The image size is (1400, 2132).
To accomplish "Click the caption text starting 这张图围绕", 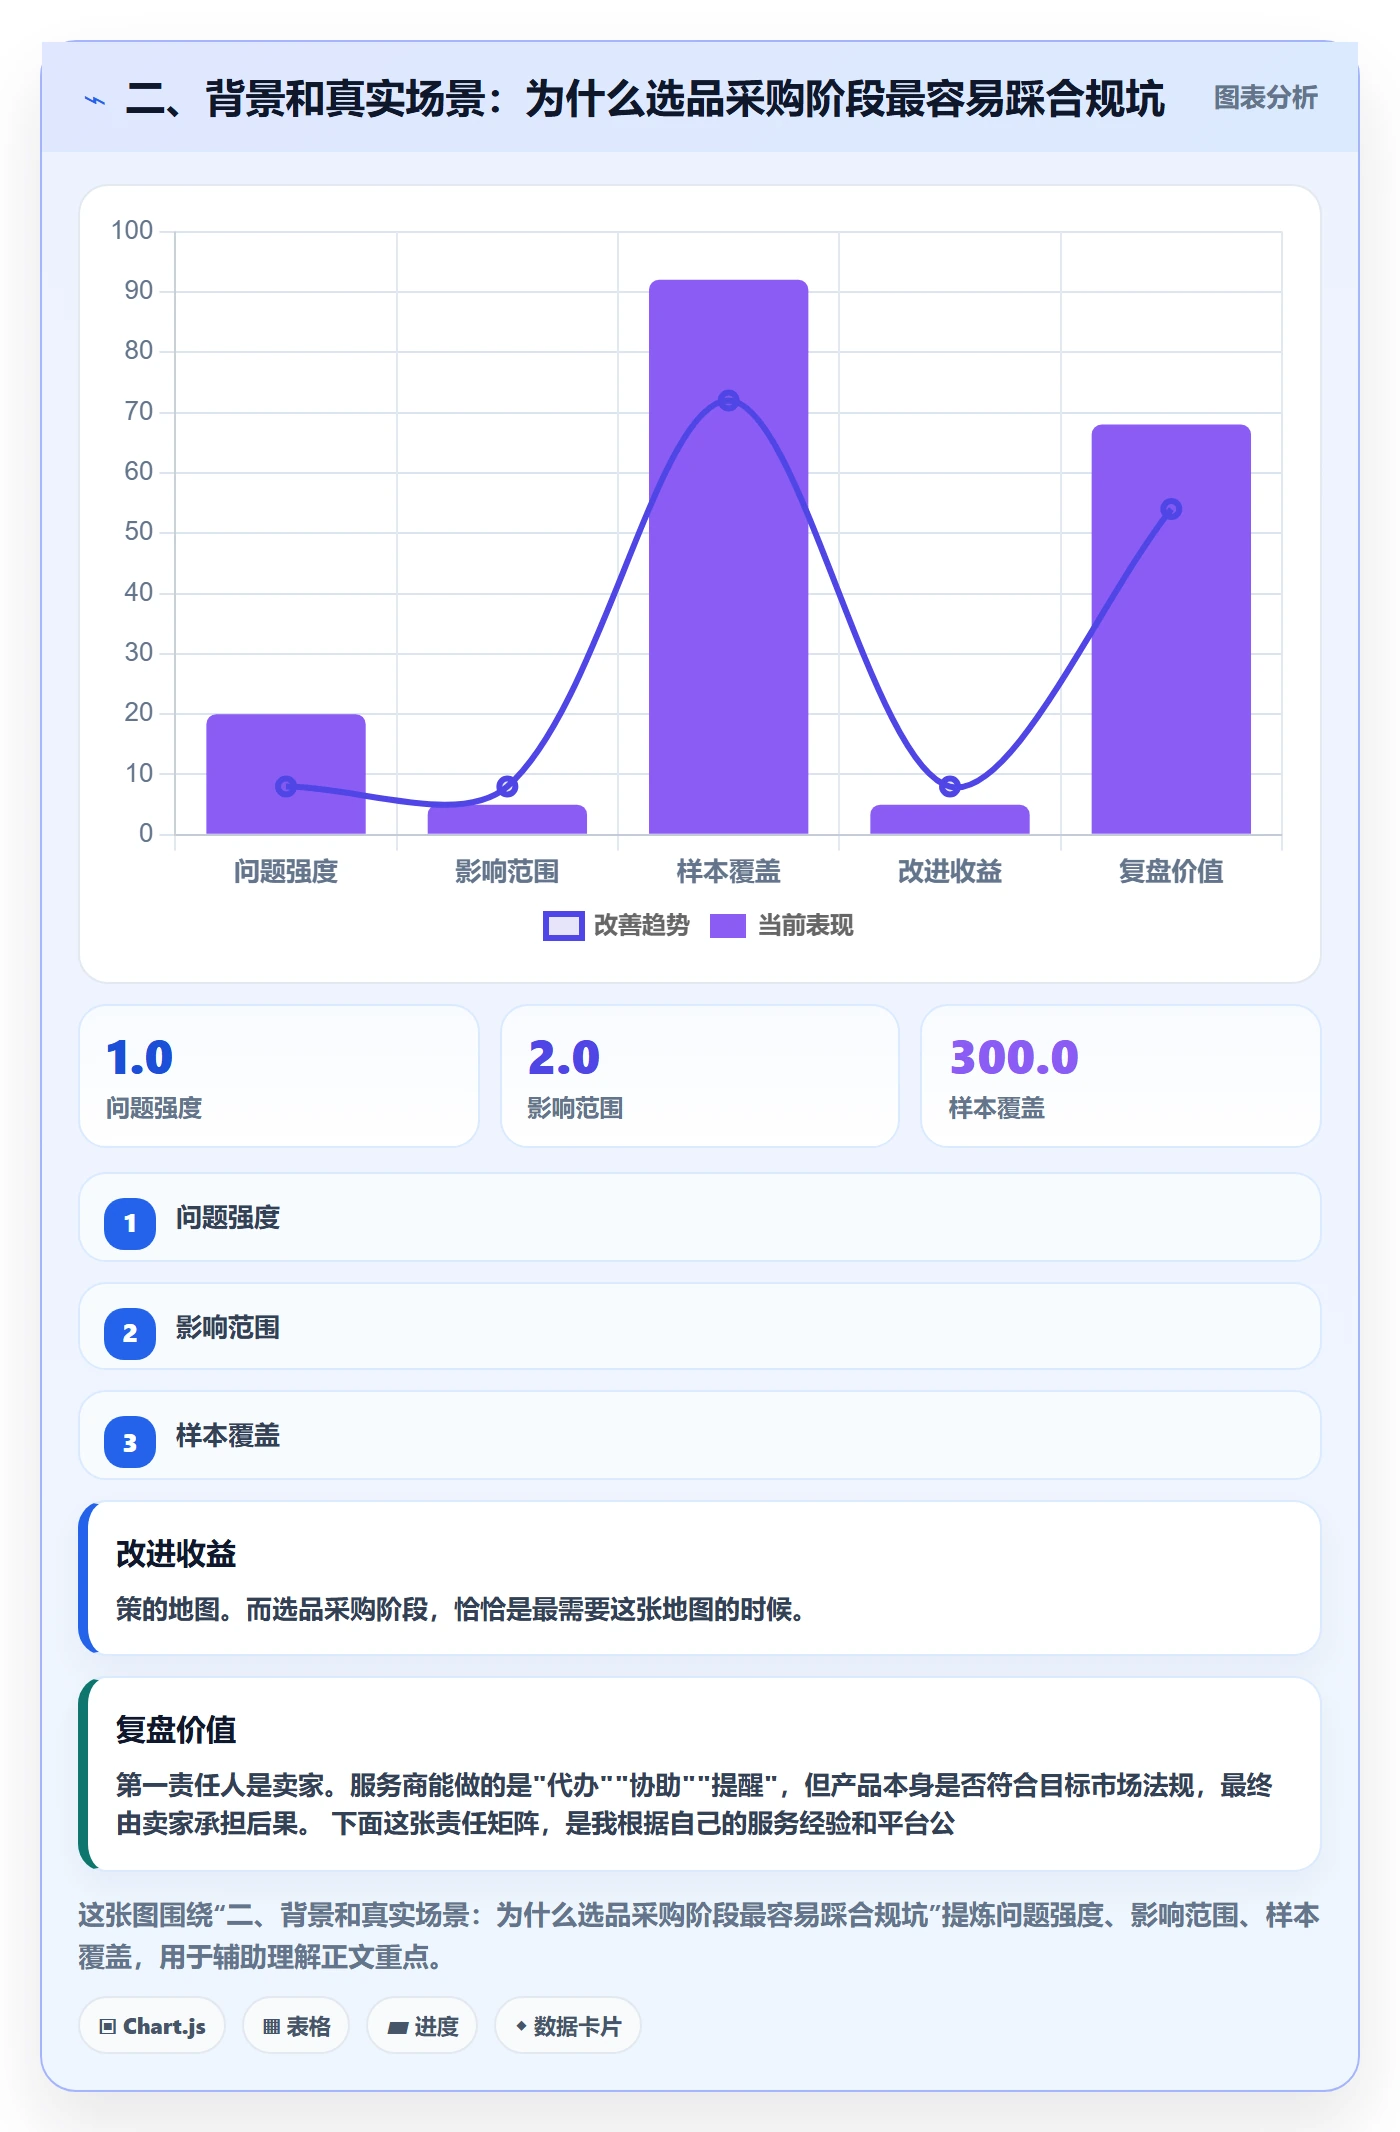I will (x=699, y=1935).
